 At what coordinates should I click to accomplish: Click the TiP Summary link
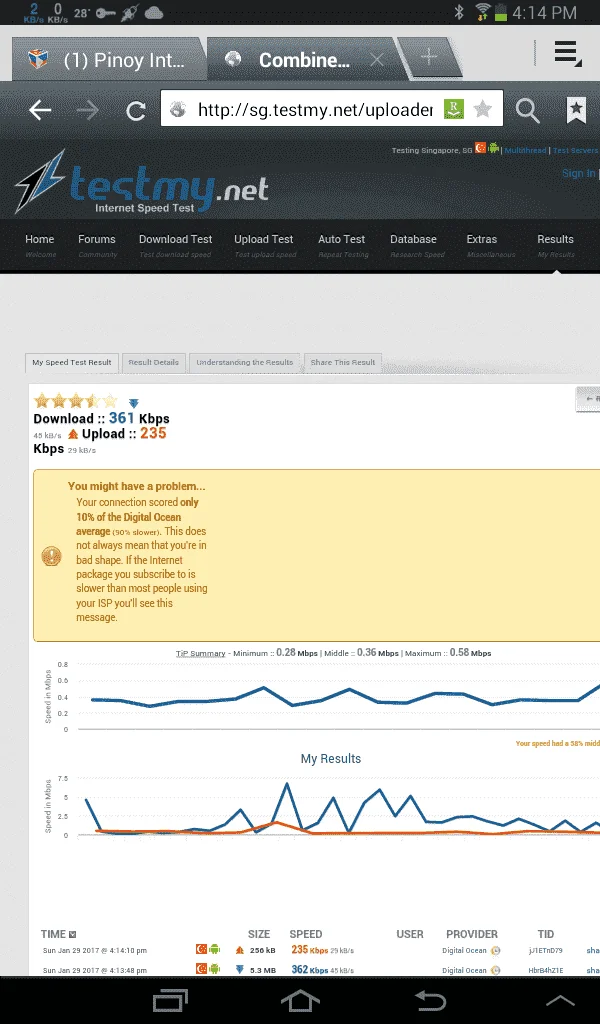coord(200,653)
